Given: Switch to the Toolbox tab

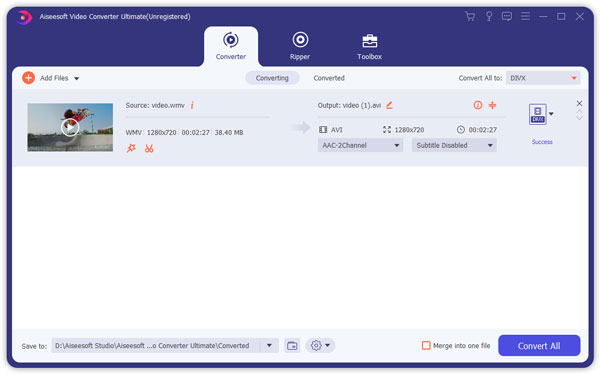Looking at the screenshot, I should tap(369, 47).
